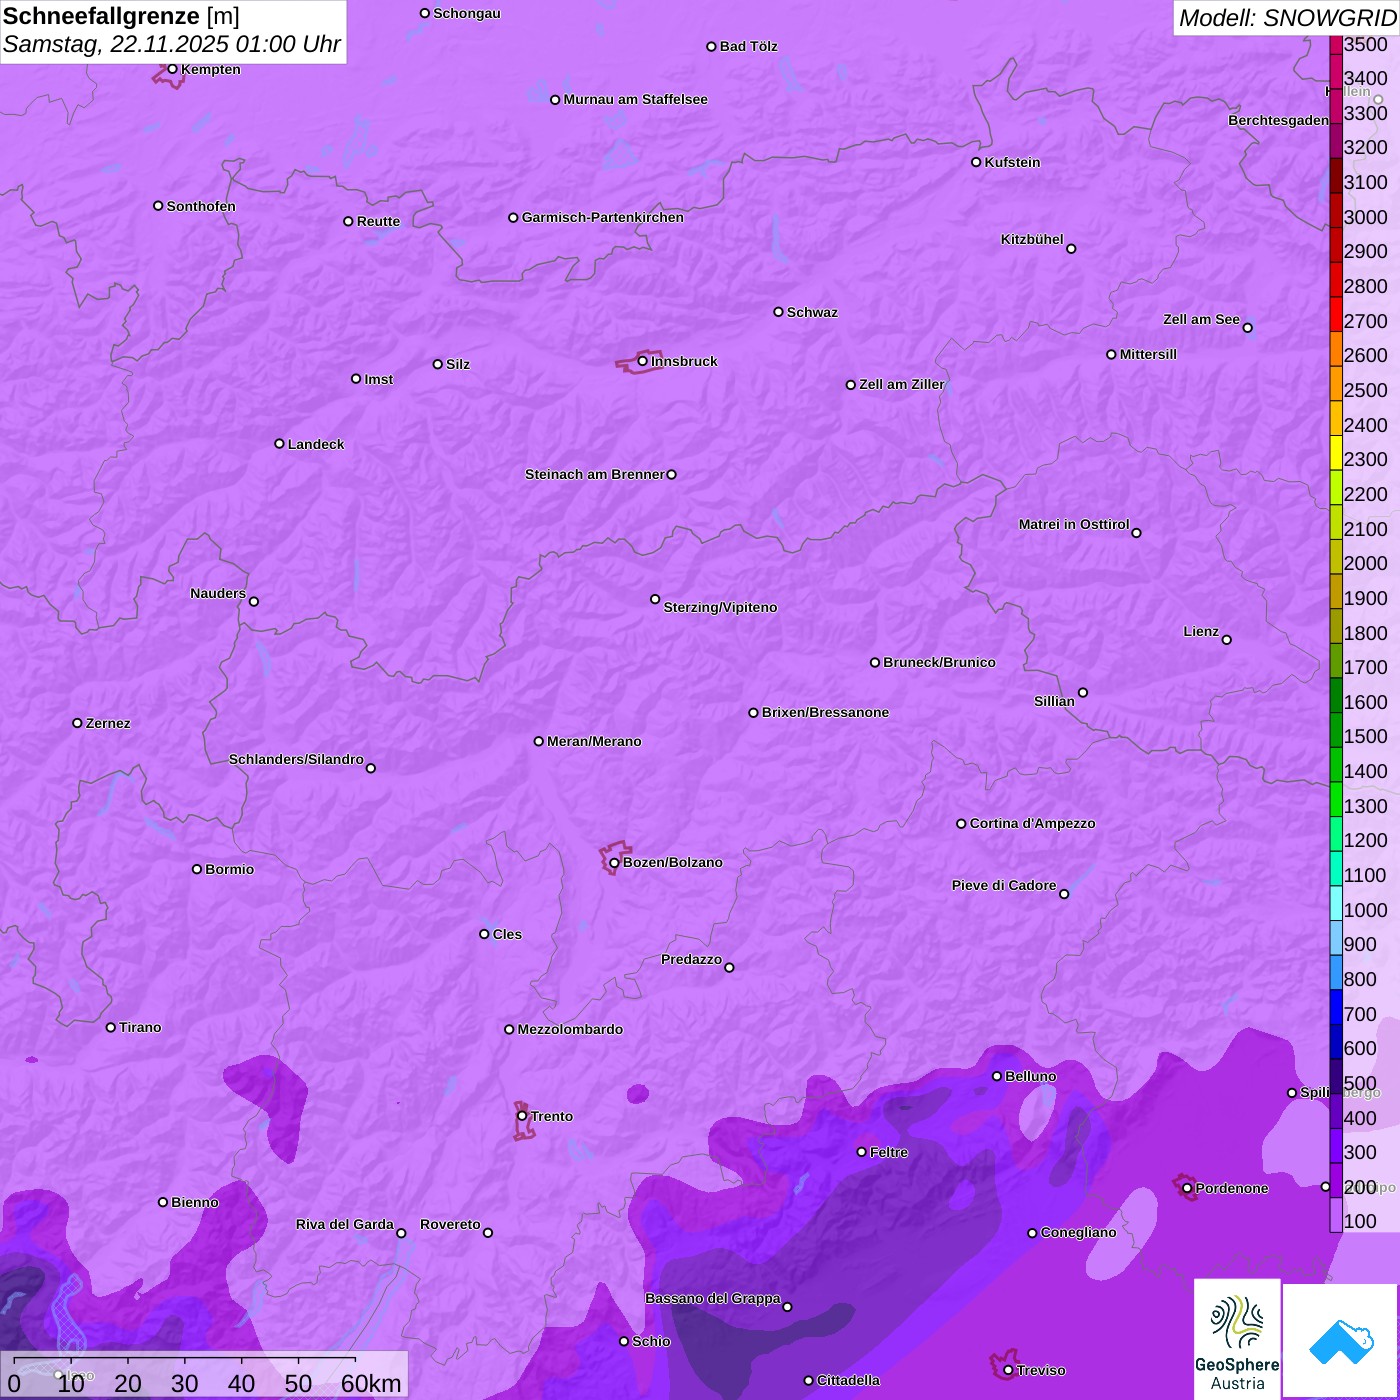Image resolution: width=1400 pixels, height=1400 pixels.
Task: Click the Landeck location dot
Action: tap(280, 444)
